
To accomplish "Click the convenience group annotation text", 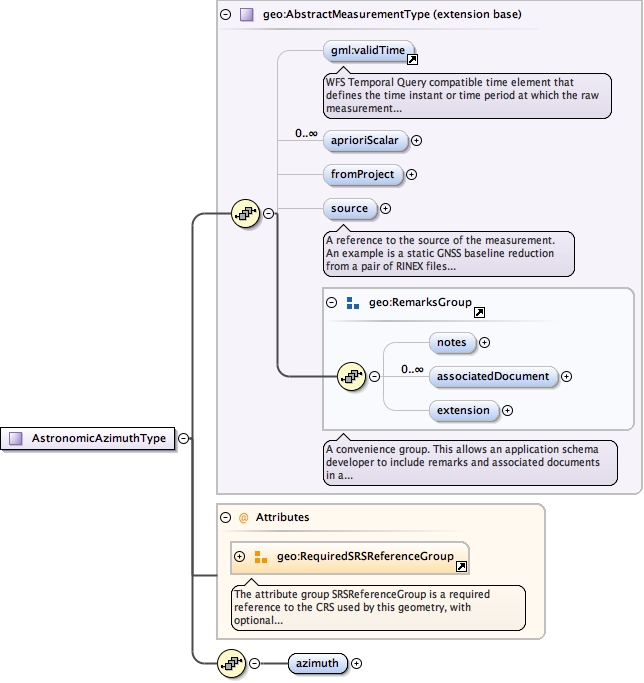I will 470,463.
